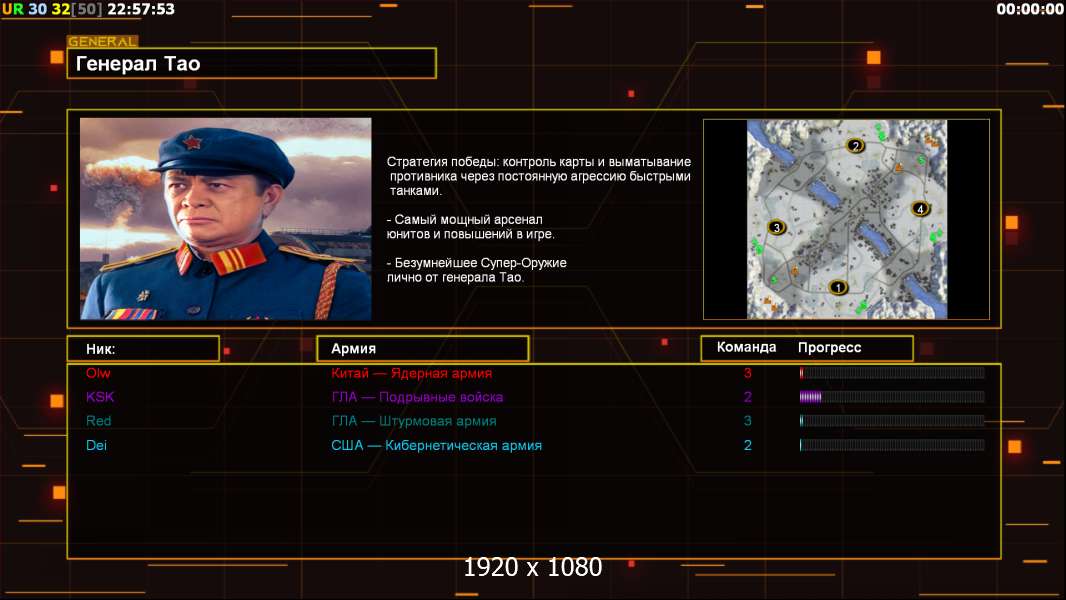Click start position marker 2 on minimap
Screen dimensions: 1066x600
pos(855,145)
